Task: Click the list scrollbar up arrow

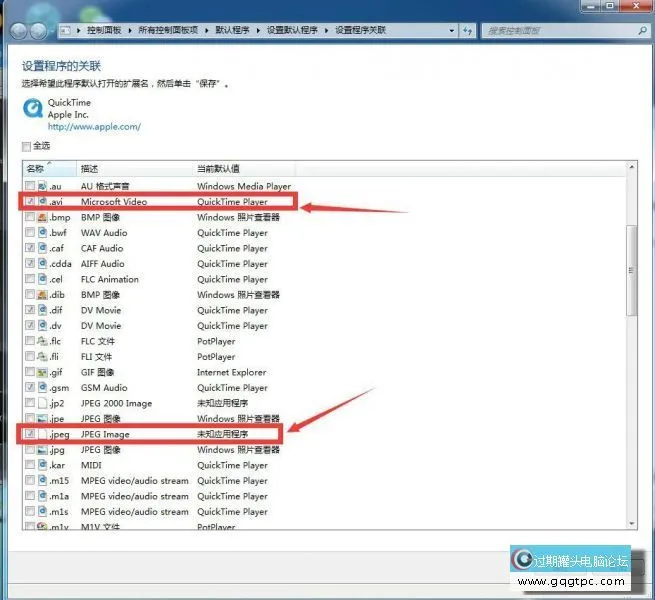Action: (x=632, y=167)
